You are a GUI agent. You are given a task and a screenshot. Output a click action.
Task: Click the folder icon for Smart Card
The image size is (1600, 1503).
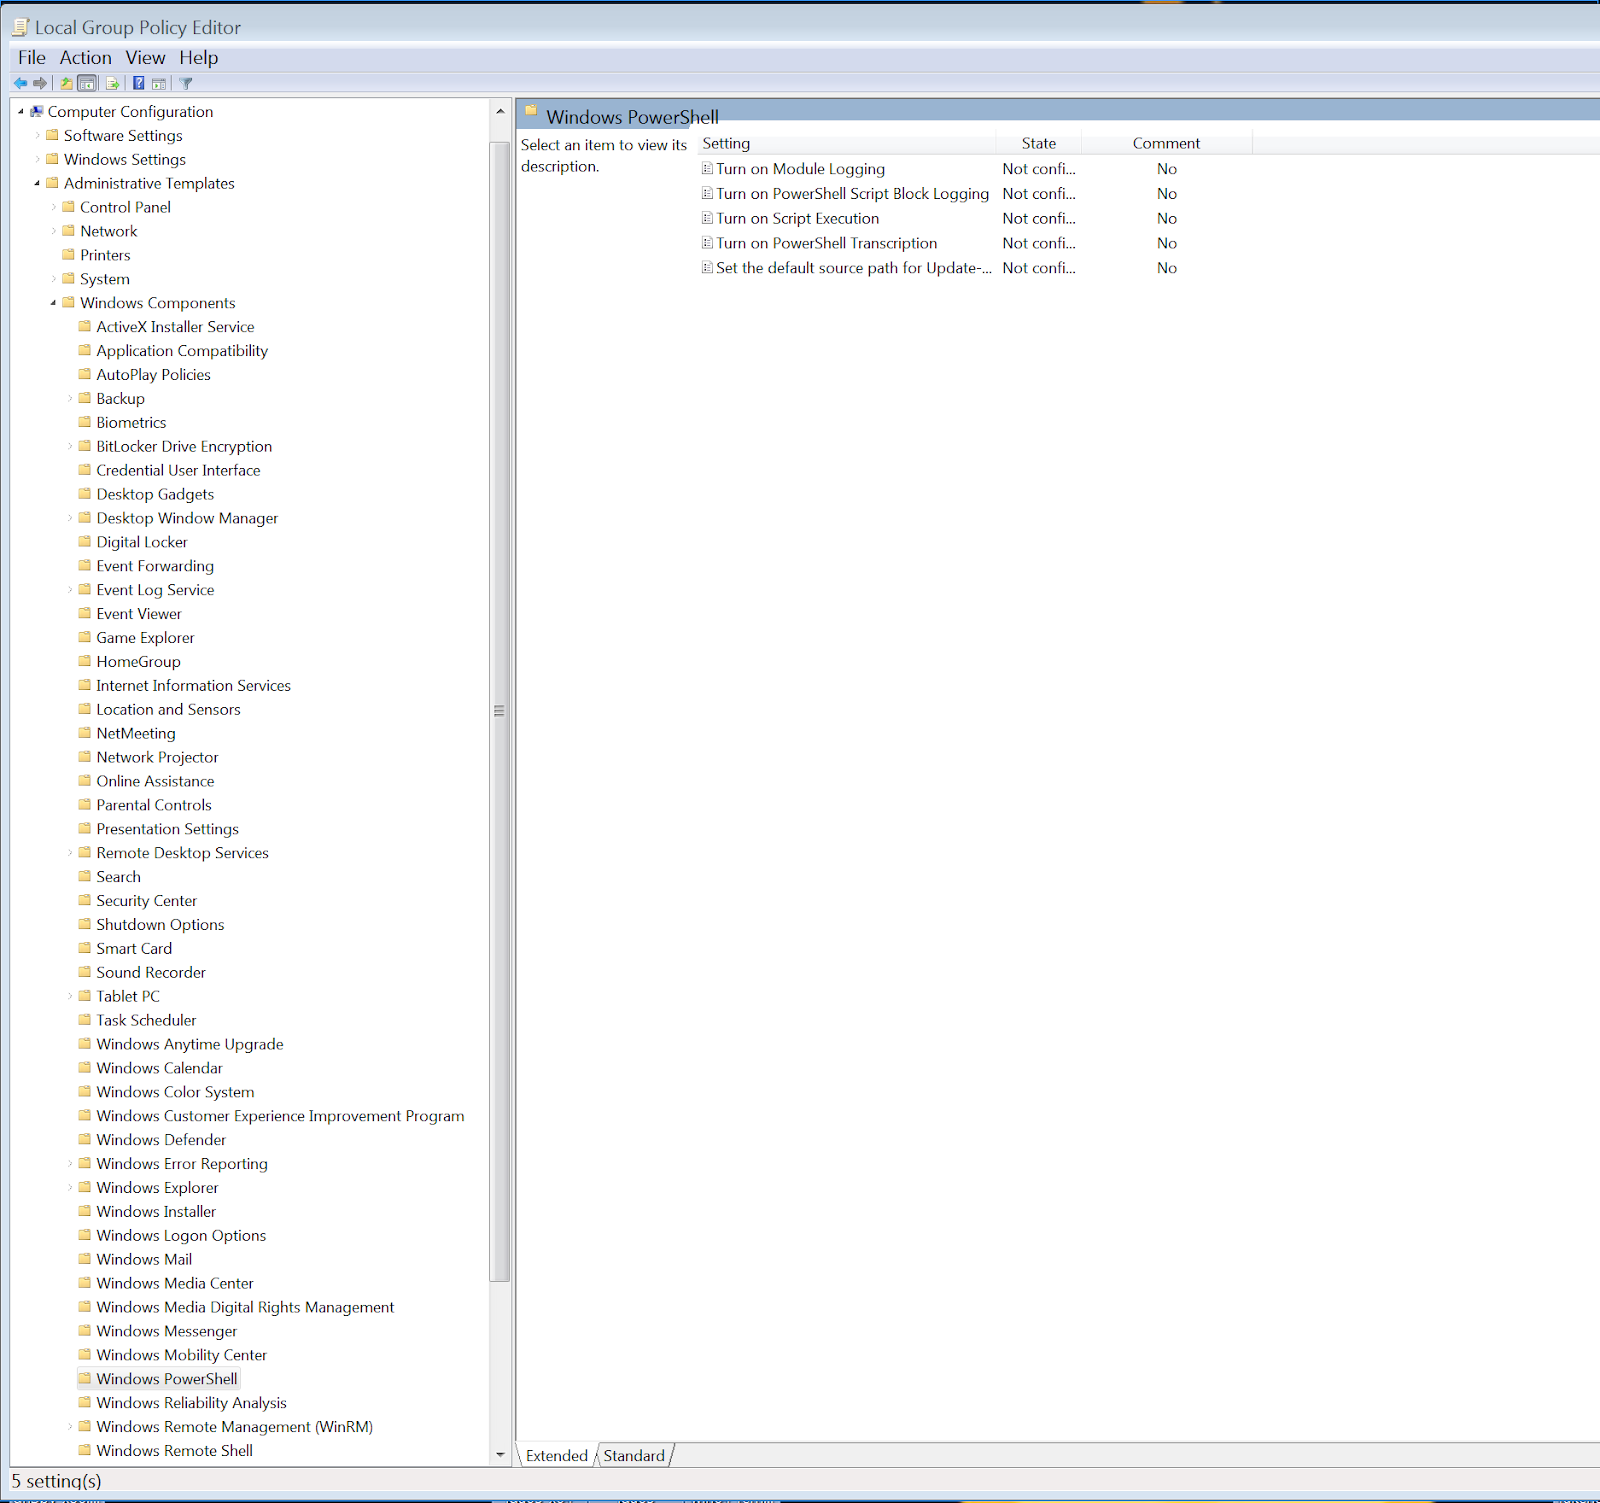[85, 948]
